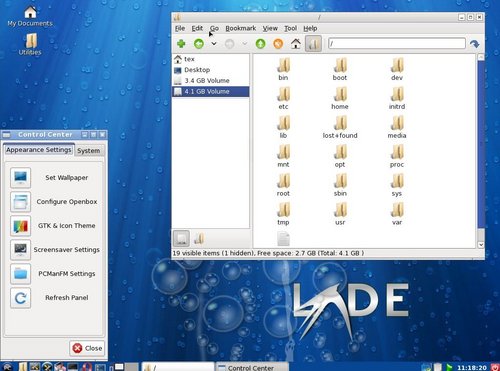Select the 4.1 GB Volume entry
Screen dimensions: 500x371
(x=211, y=91)
